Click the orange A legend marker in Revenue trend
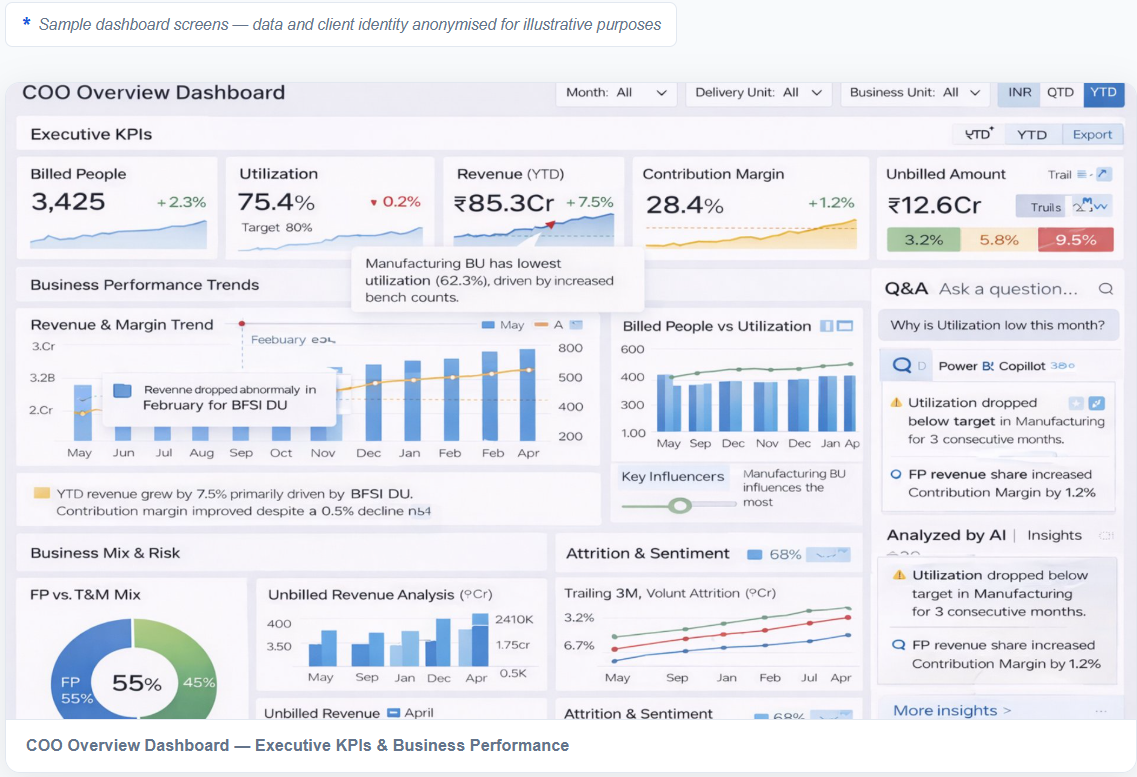 click(541, 325)
